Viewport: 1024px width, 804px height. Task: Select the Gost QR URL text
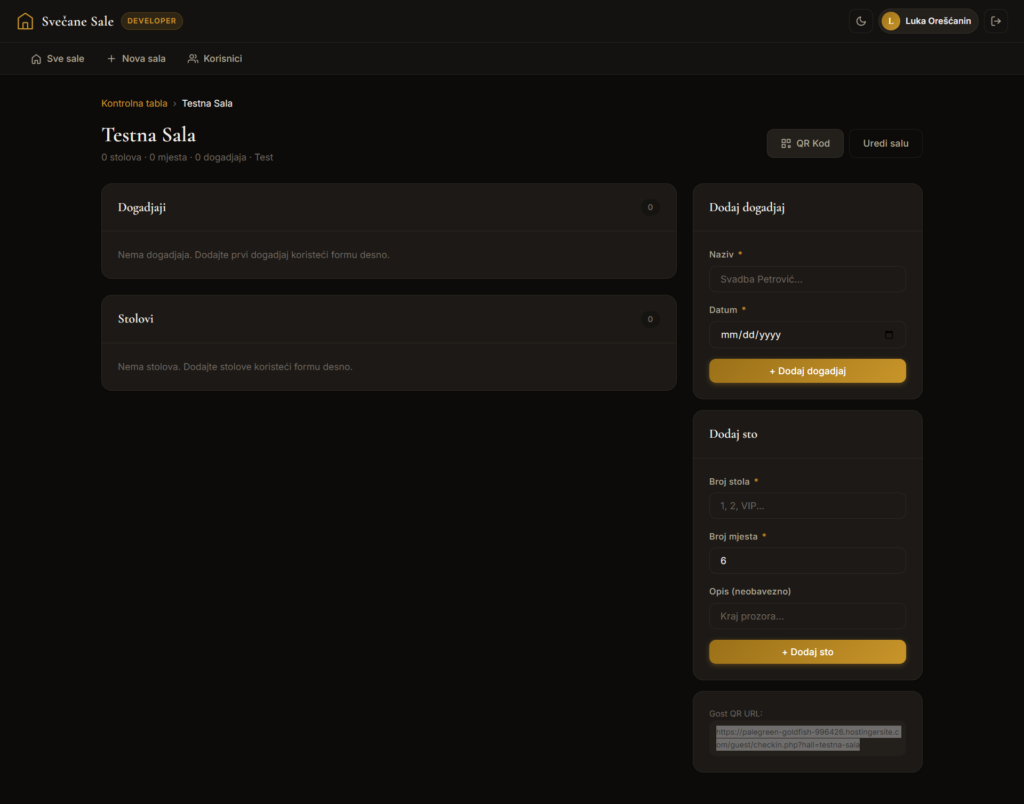tap(807, 738)
